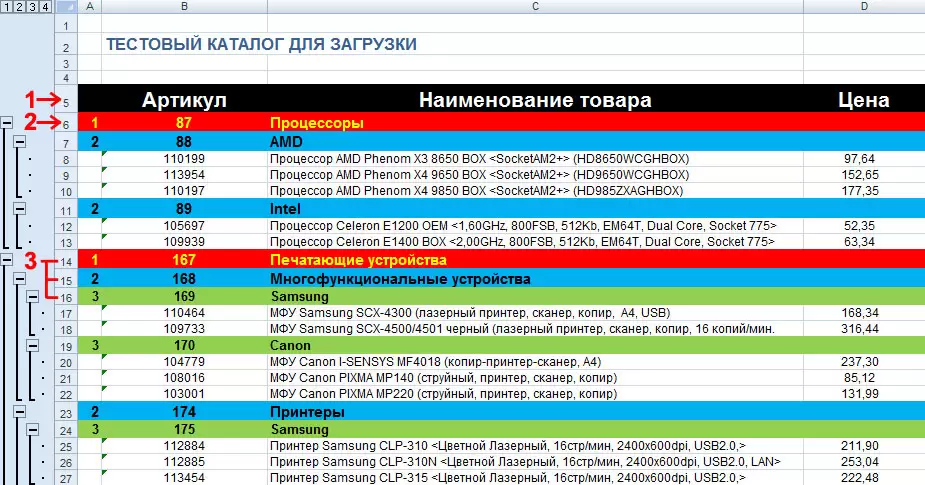This screenshot has width=925, height=485.
Task: Collapse the Процессоры group at row 6
Action: point(8,123)
